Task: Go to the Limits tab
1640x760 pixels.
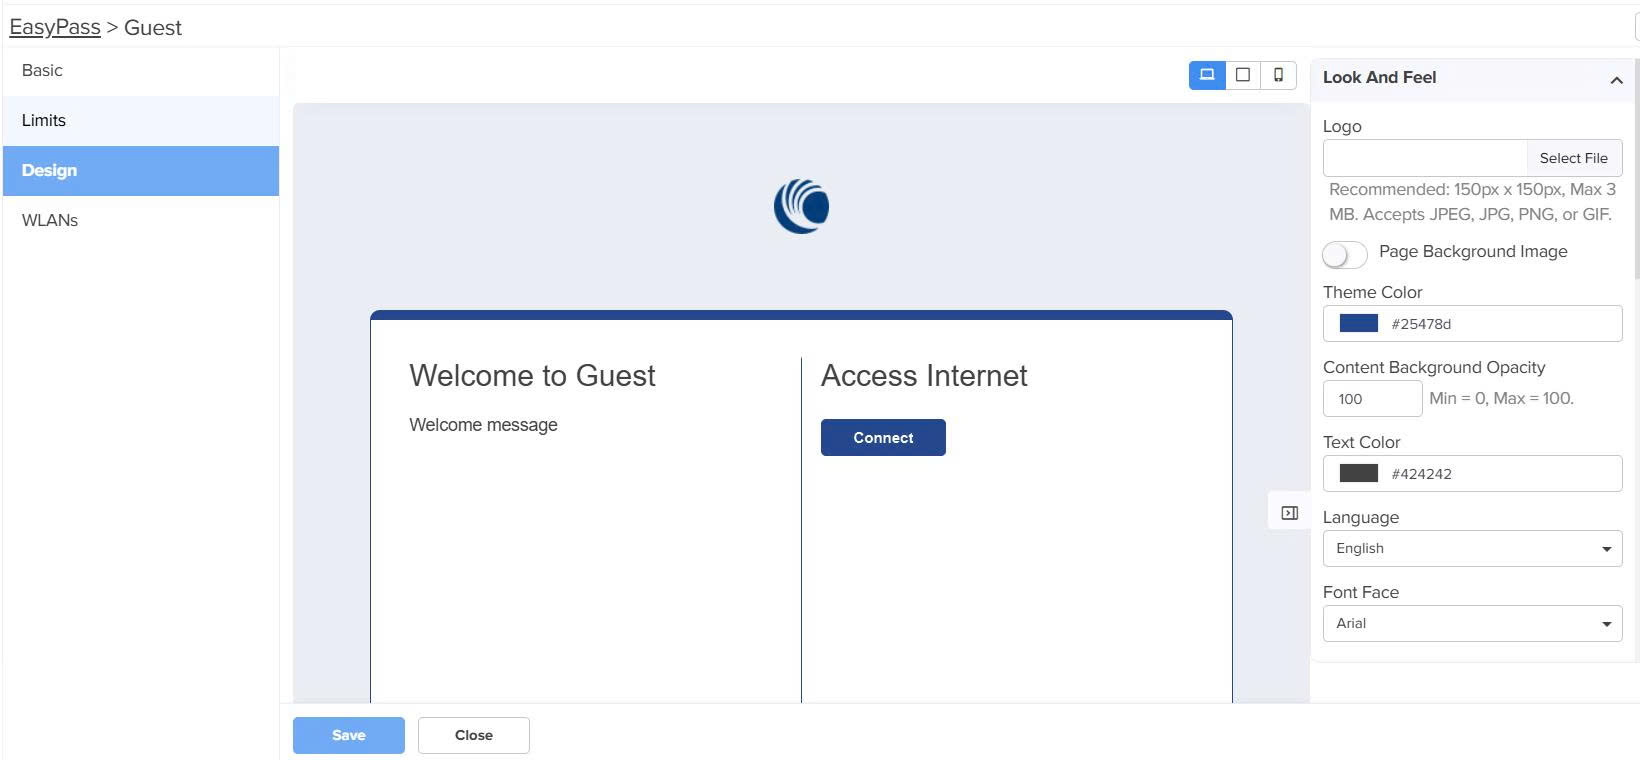Action: (x=44, y=121)
